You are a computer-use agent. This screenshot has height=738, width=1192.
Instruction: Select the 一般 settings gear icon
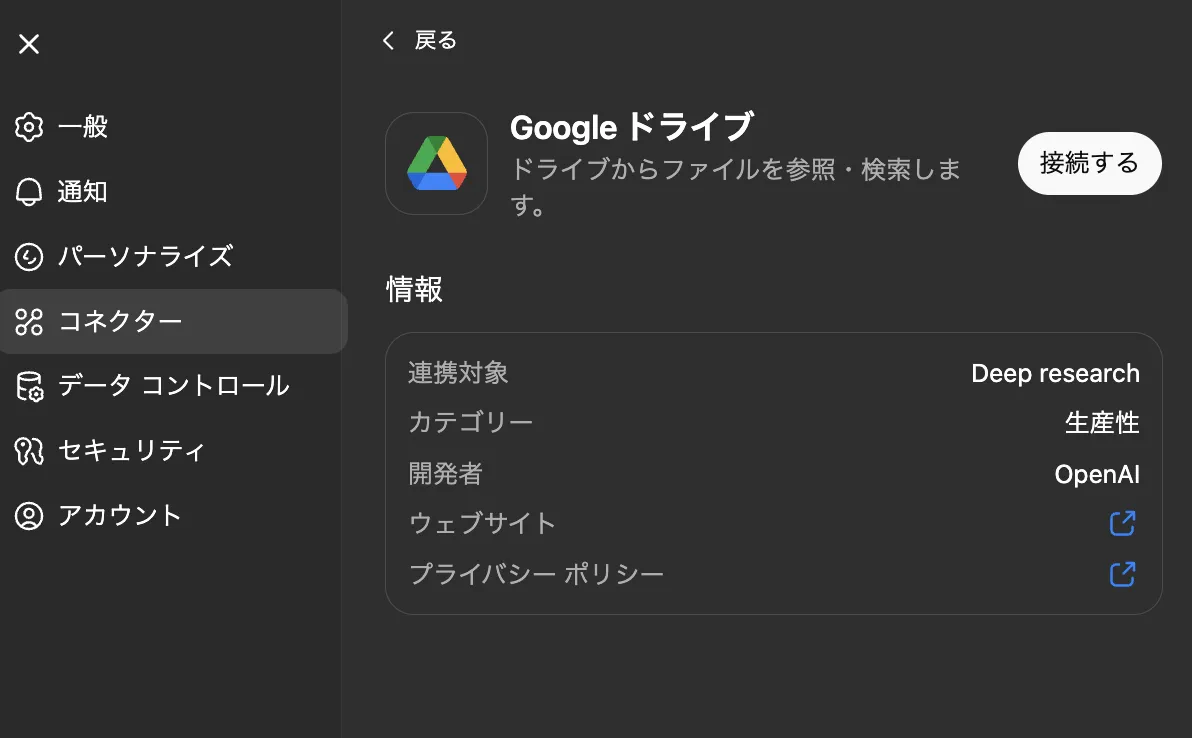tap(29, 127)
